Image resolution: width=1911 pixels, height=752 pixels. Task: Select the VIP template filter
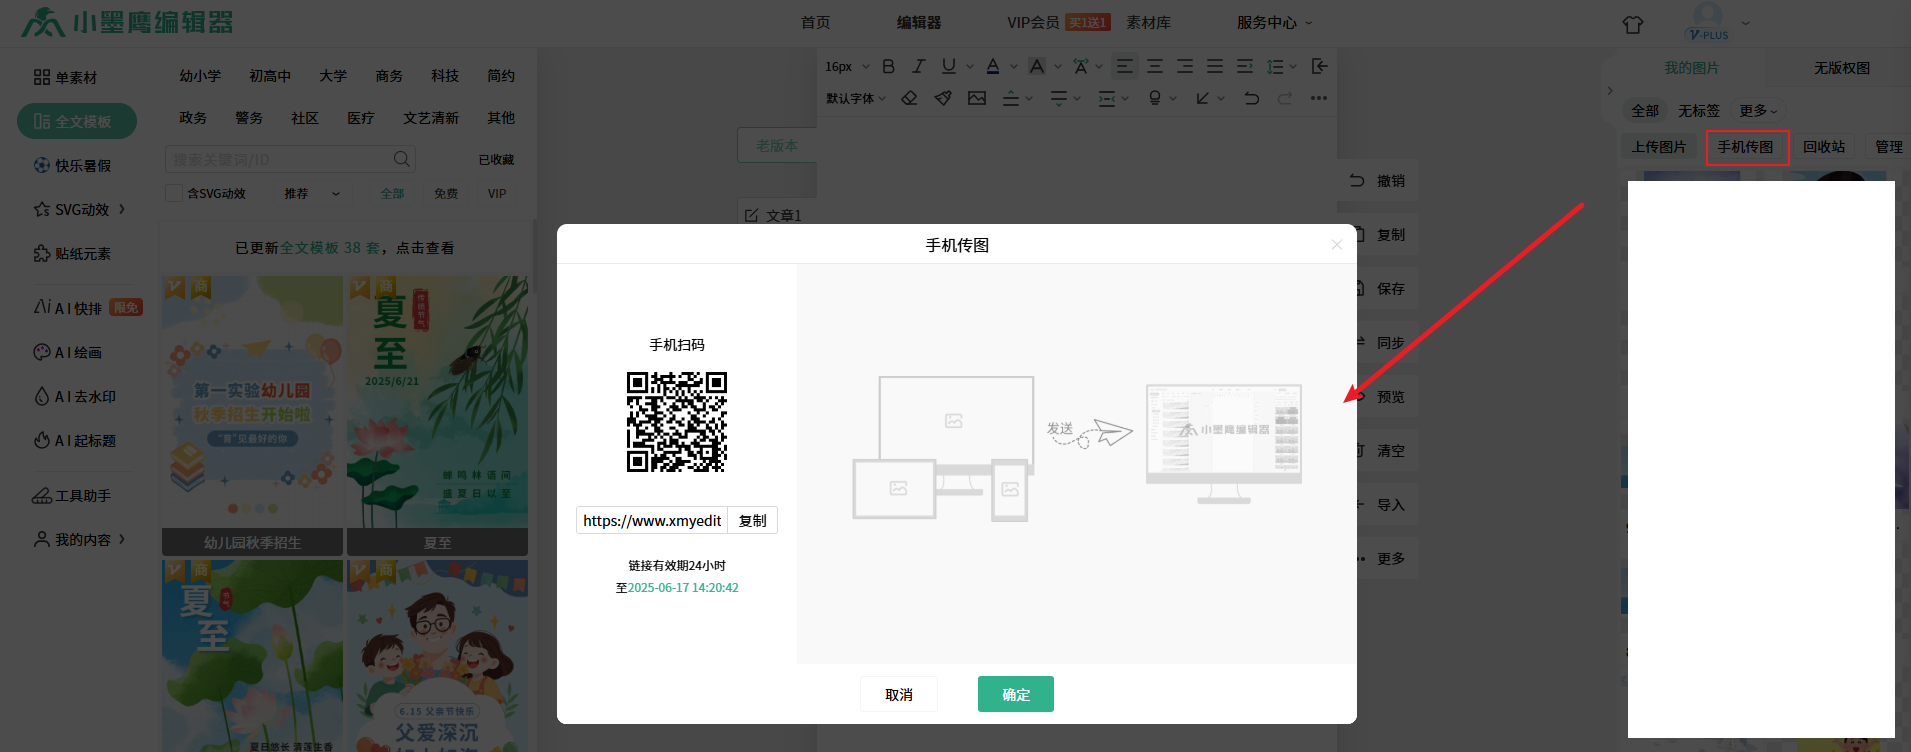click(497, 194)
